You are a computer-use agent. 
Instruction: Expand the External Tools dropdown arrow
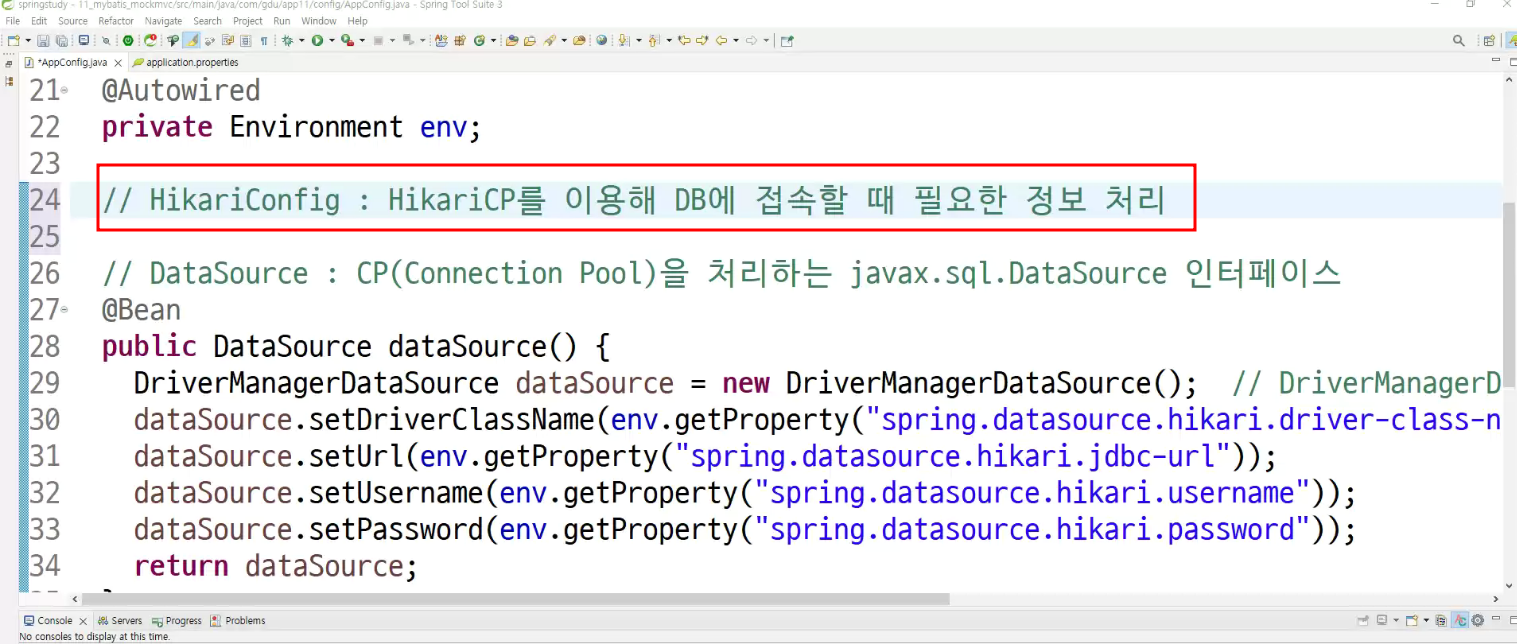362,40
